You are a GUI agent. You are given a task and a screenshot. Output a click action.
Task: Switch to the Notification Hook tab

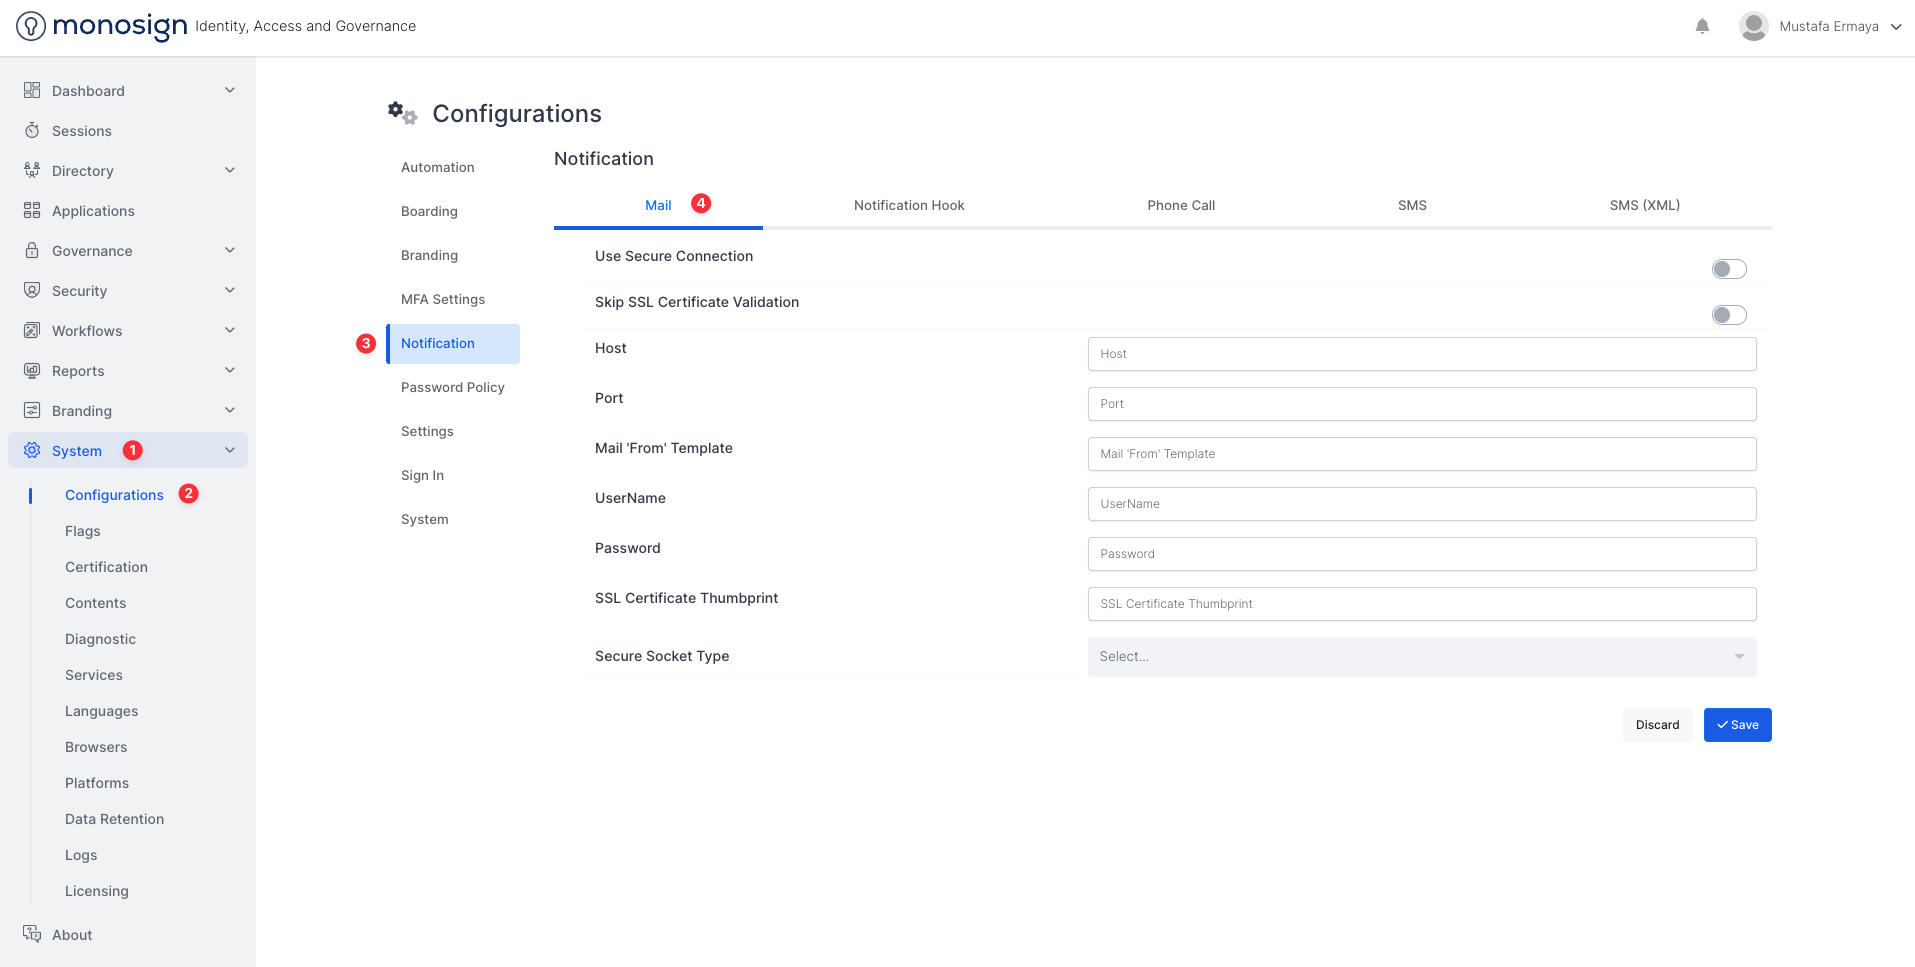[908, 205]
